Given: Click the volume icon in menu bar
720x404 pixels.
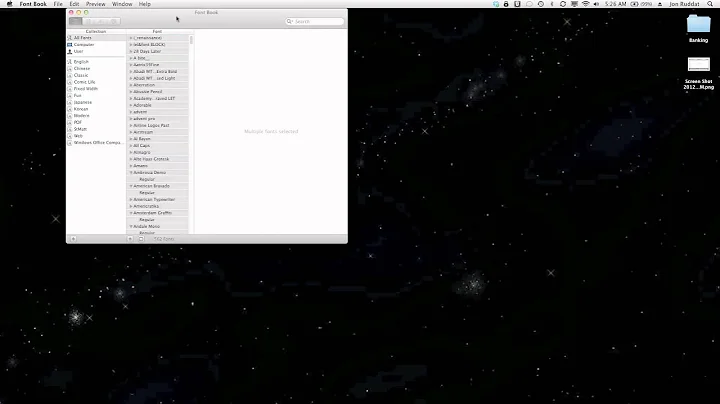Looking at the screenshot, I should (x=596, y=4).
